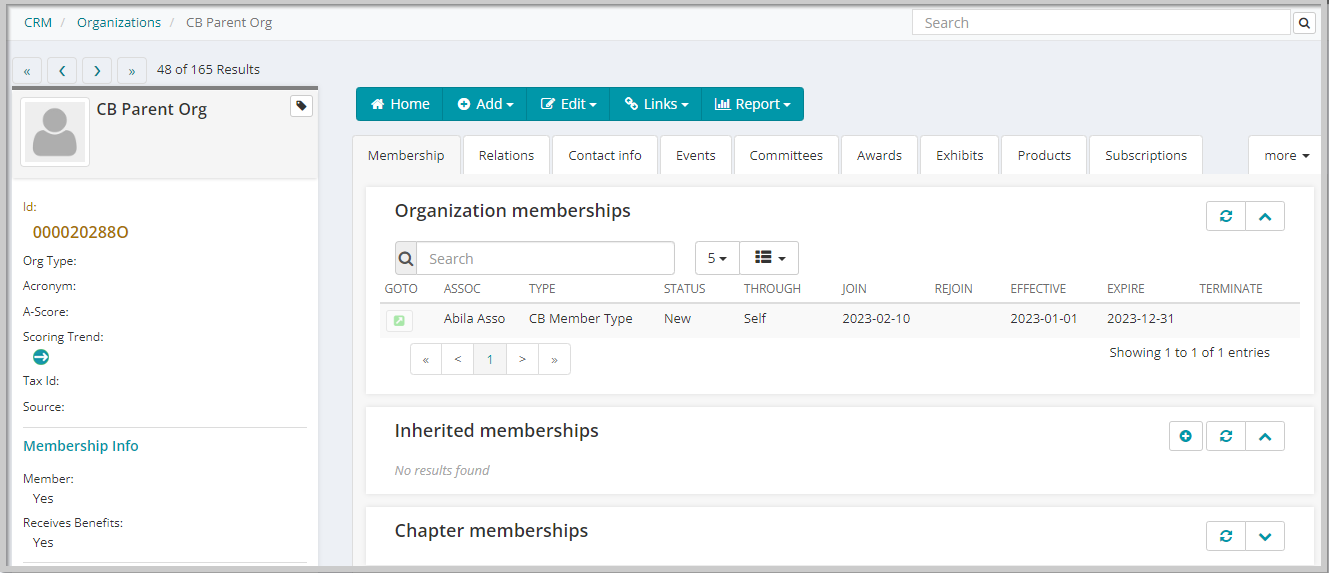Collapse the Inherited memberships panel

1265,436
